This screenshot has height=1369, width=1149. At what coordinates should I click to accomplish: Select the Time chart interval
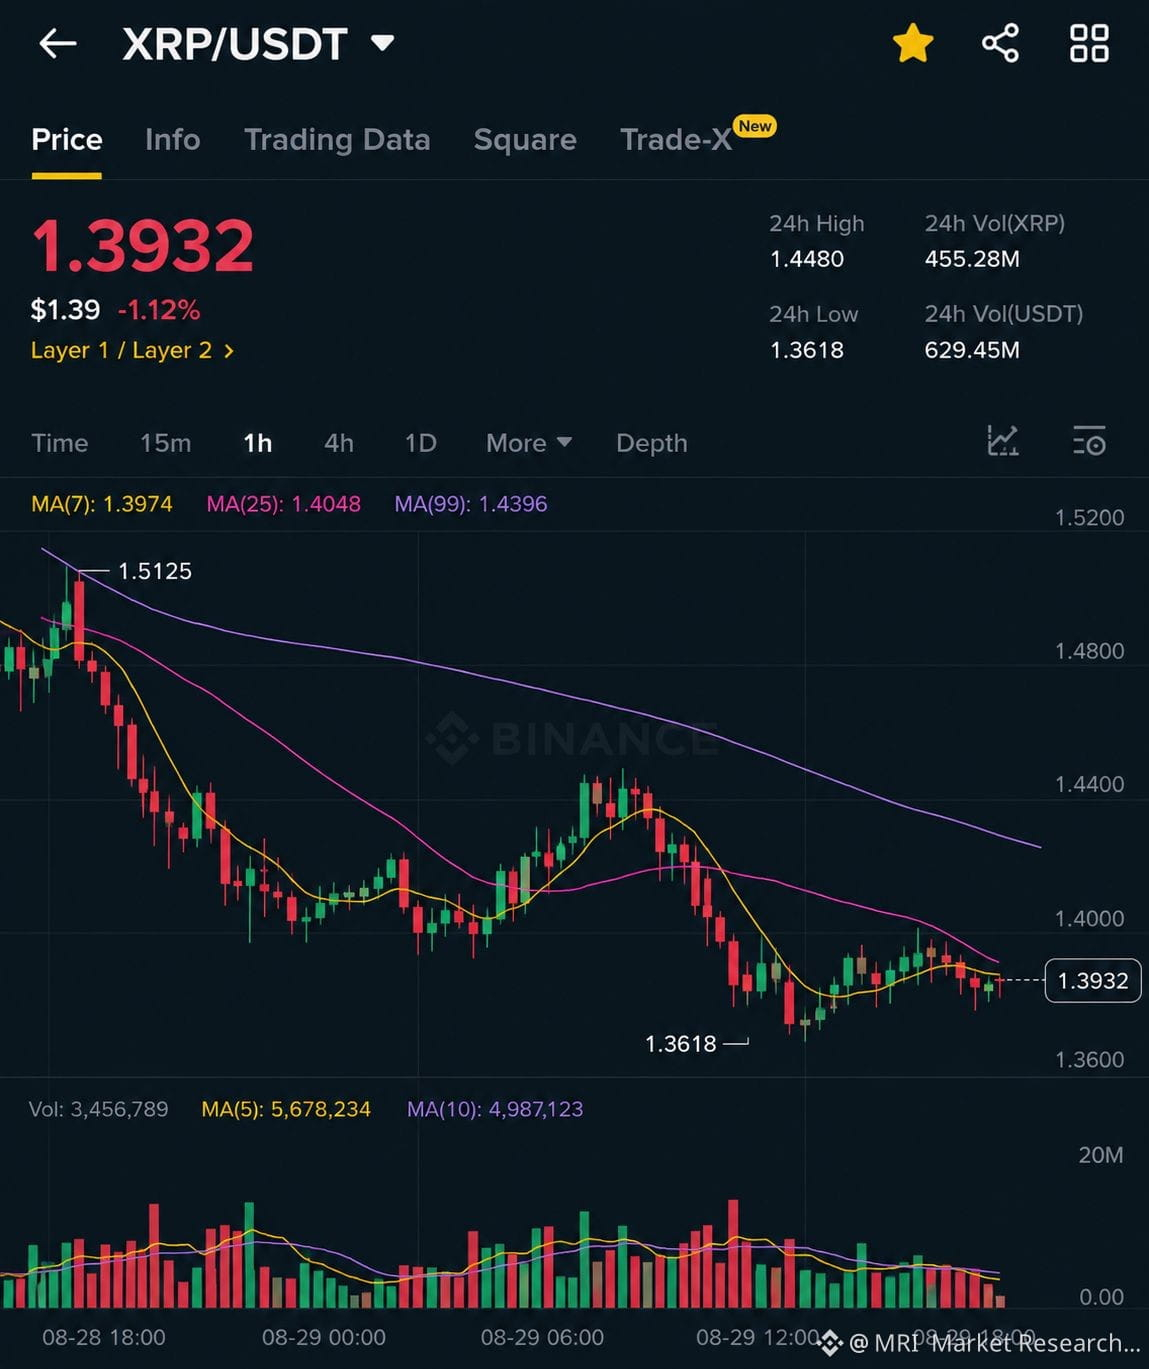[x=60, y=443]
